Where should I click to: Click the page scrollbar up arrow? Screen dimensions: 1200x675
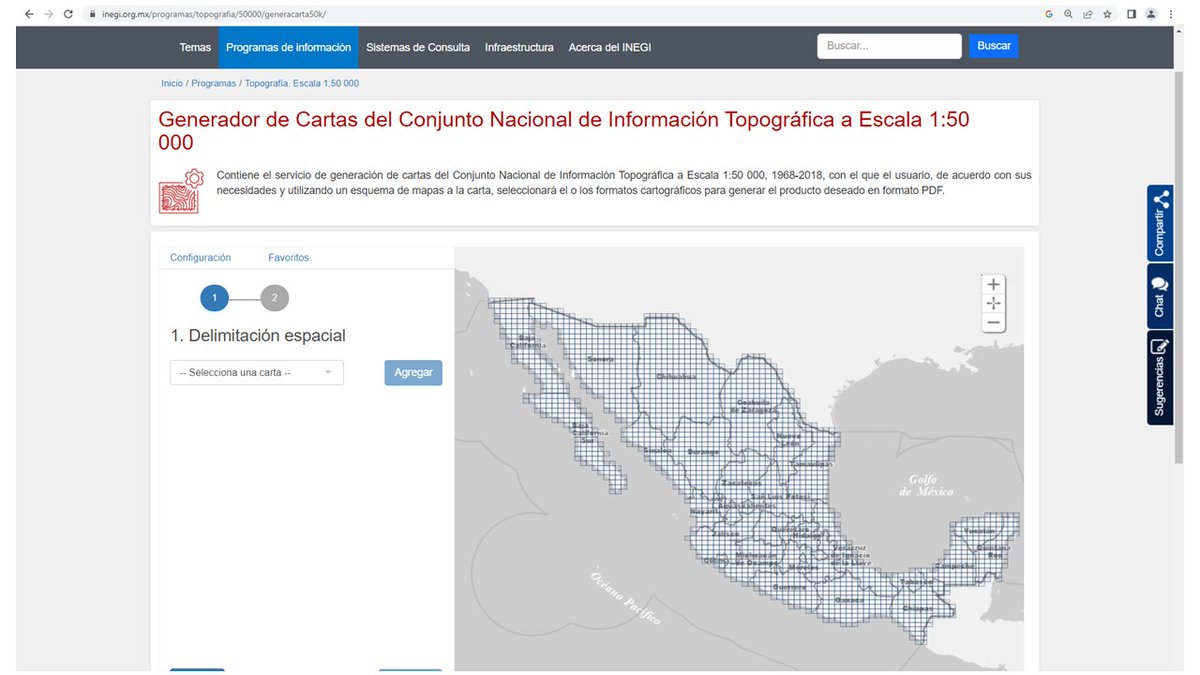click(1178, 32)
